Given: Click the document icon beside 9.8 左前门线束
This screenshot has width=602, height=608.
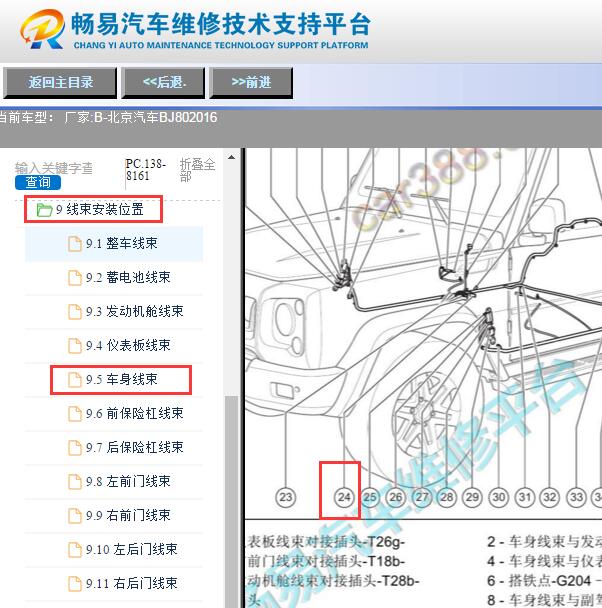Looking at the screenshot, I should tap(74, 482).
